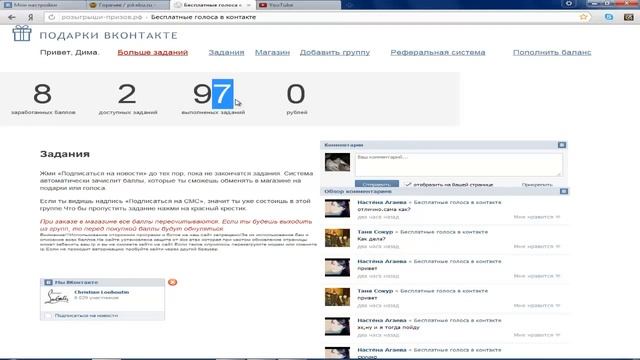The image size is (640, 360).
Task: Click the 'Задания' section heading
Action: (x=64, y=154)
